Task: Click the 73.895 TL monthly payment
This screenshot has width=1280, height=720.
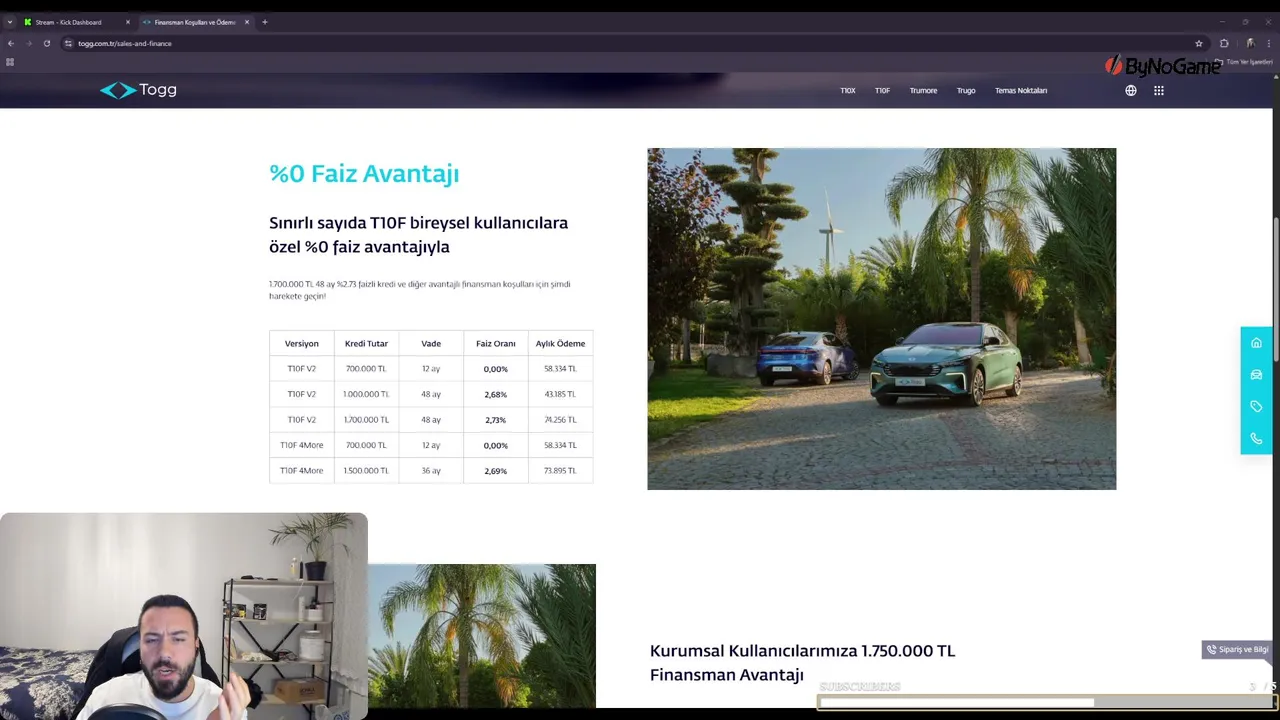Action: [560, 471]
